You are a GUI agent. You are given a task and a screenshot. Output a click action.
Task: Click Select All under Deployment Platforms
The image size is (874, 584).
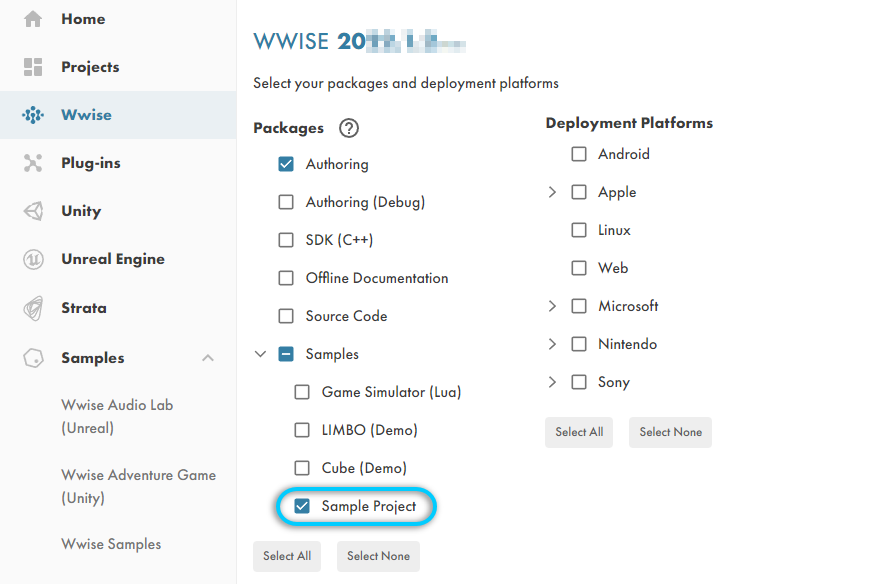pos(579,432)
